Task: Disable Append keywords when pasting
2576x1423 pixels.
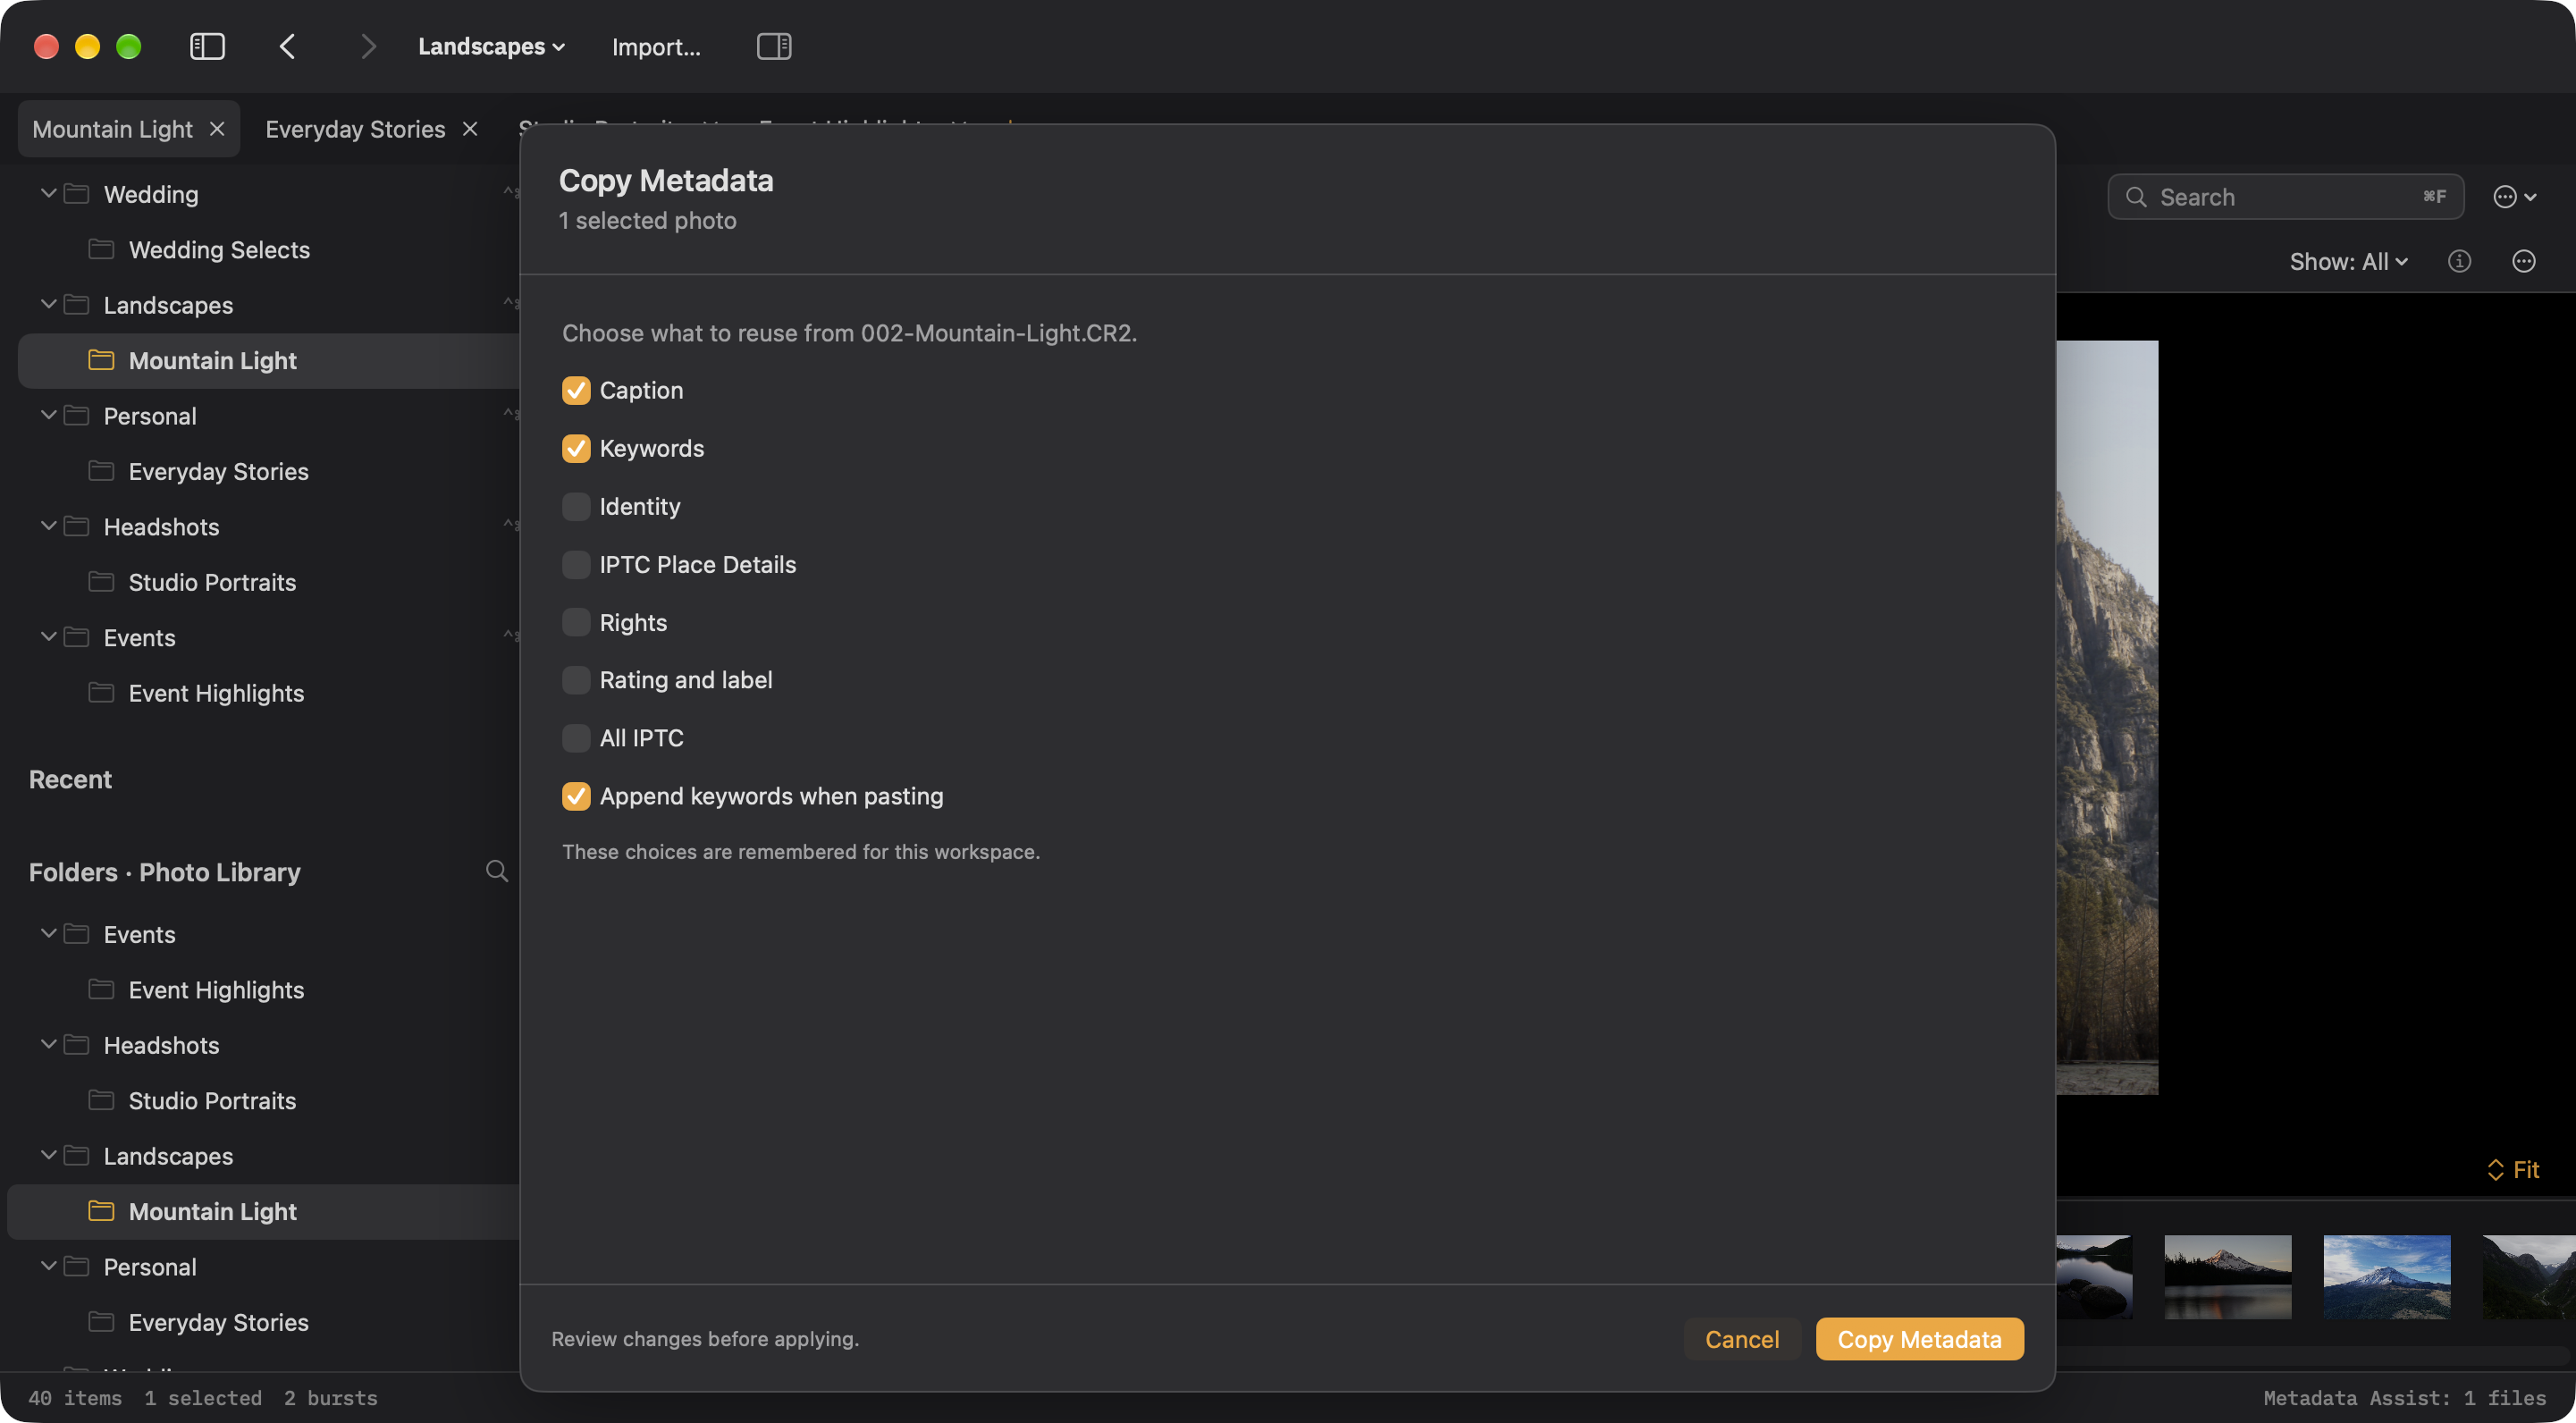Action: [x=576, y=796]
